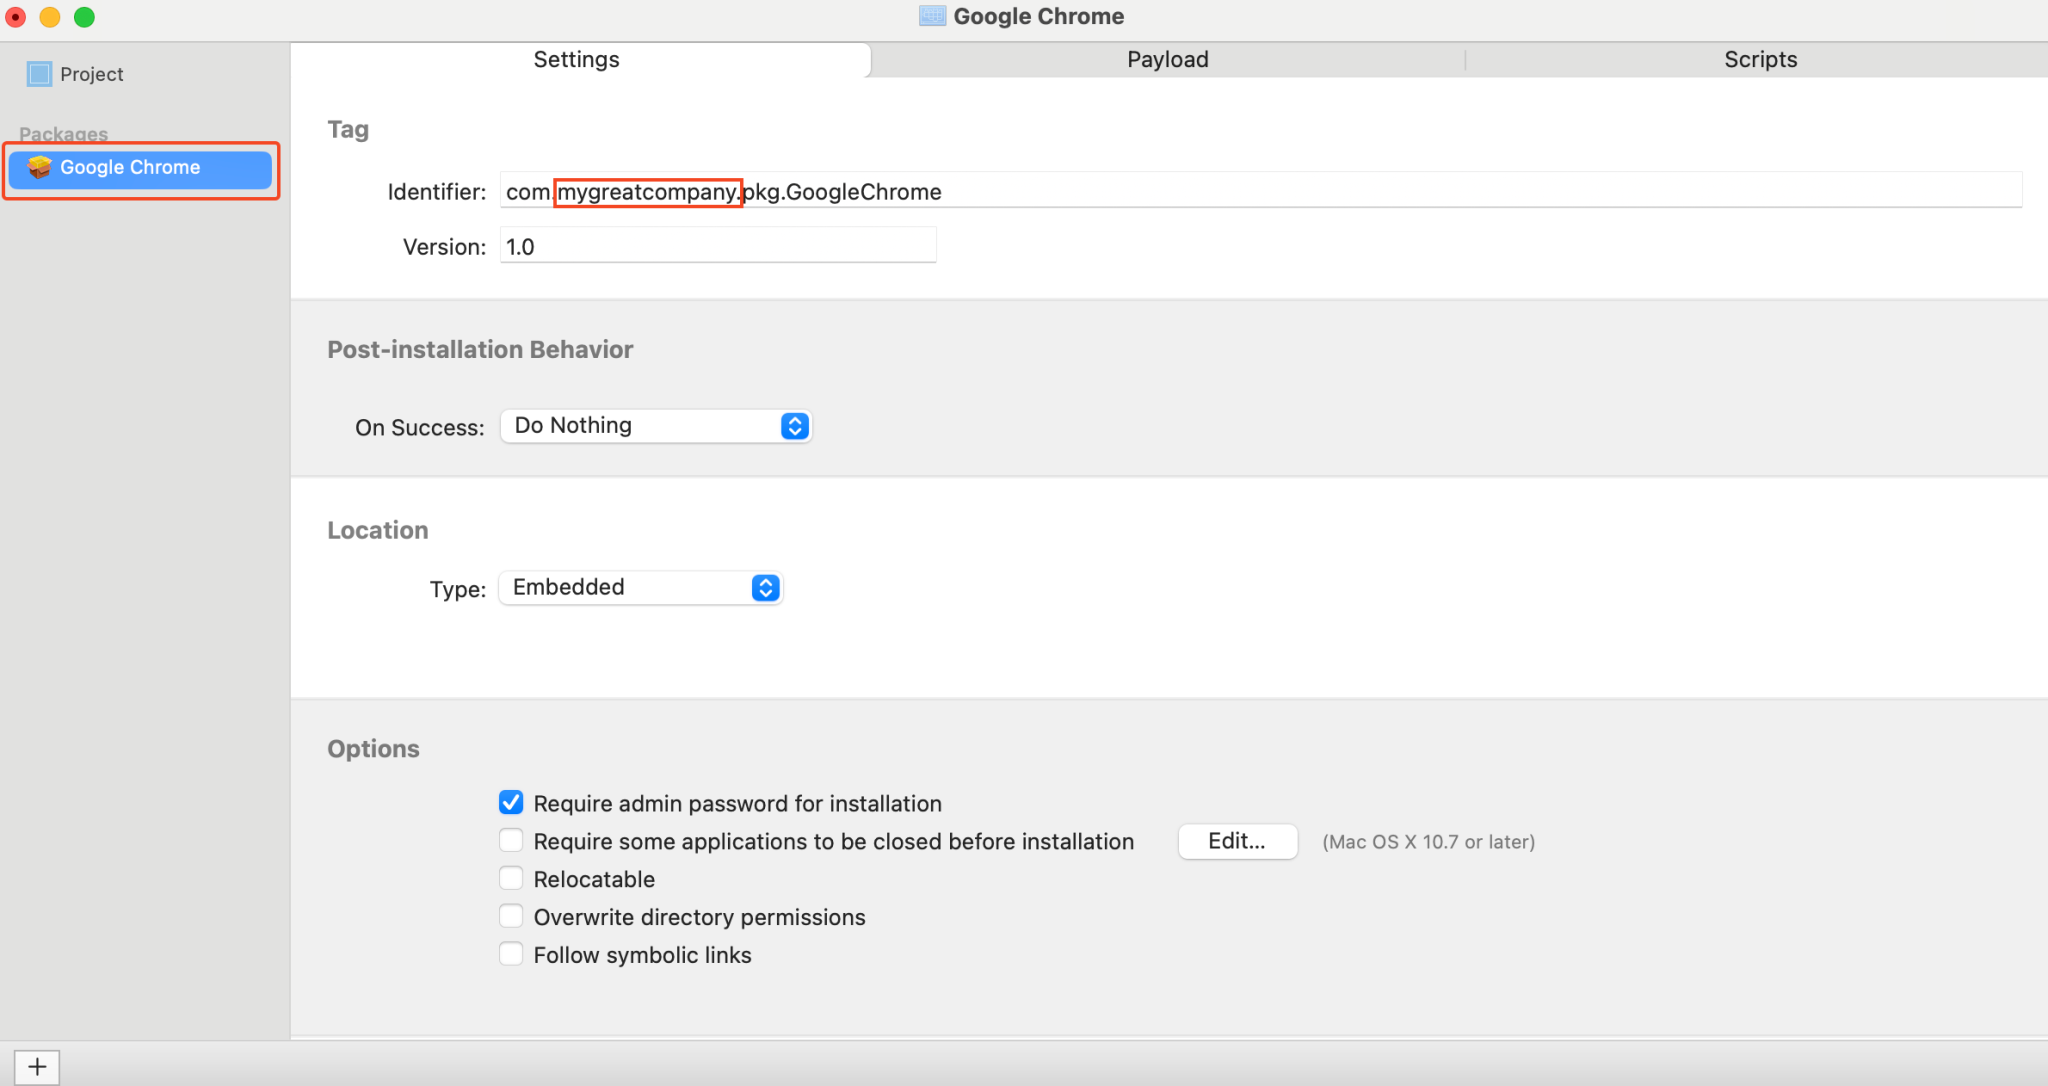The height and width of the screenshot is (1086, 2048).
Task: Click the green zoom window button
Action: (85, 17)
